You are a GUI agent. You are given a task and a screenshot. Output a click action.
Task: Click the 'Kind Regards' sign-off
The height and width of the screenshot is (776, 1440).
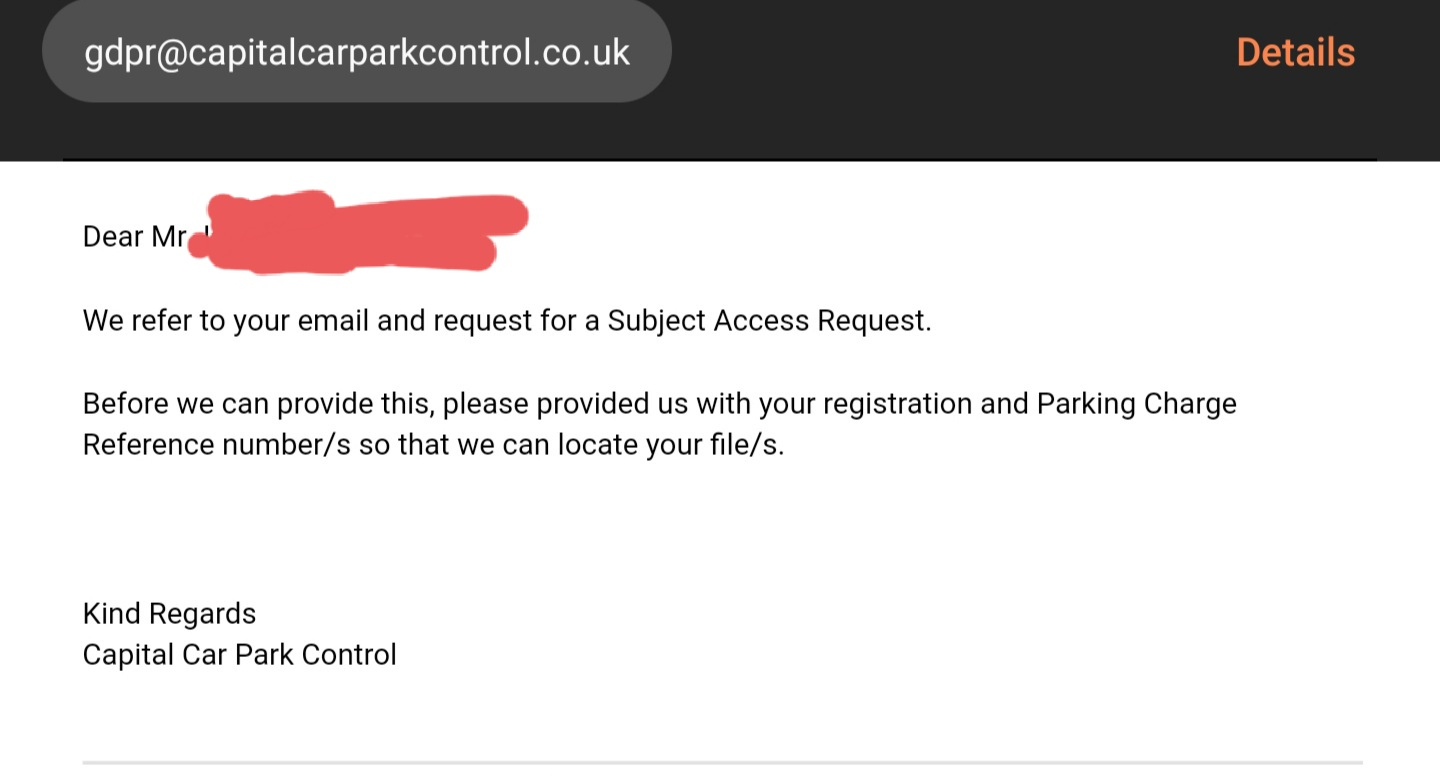169,613
